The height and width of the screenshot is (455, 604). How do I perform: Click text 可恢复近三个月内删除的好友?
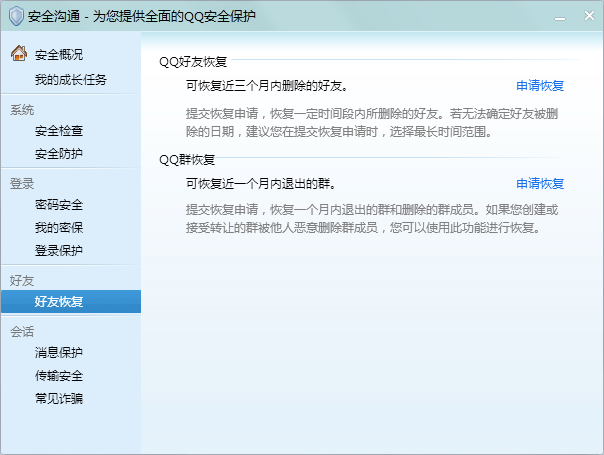tap(267, 86)
